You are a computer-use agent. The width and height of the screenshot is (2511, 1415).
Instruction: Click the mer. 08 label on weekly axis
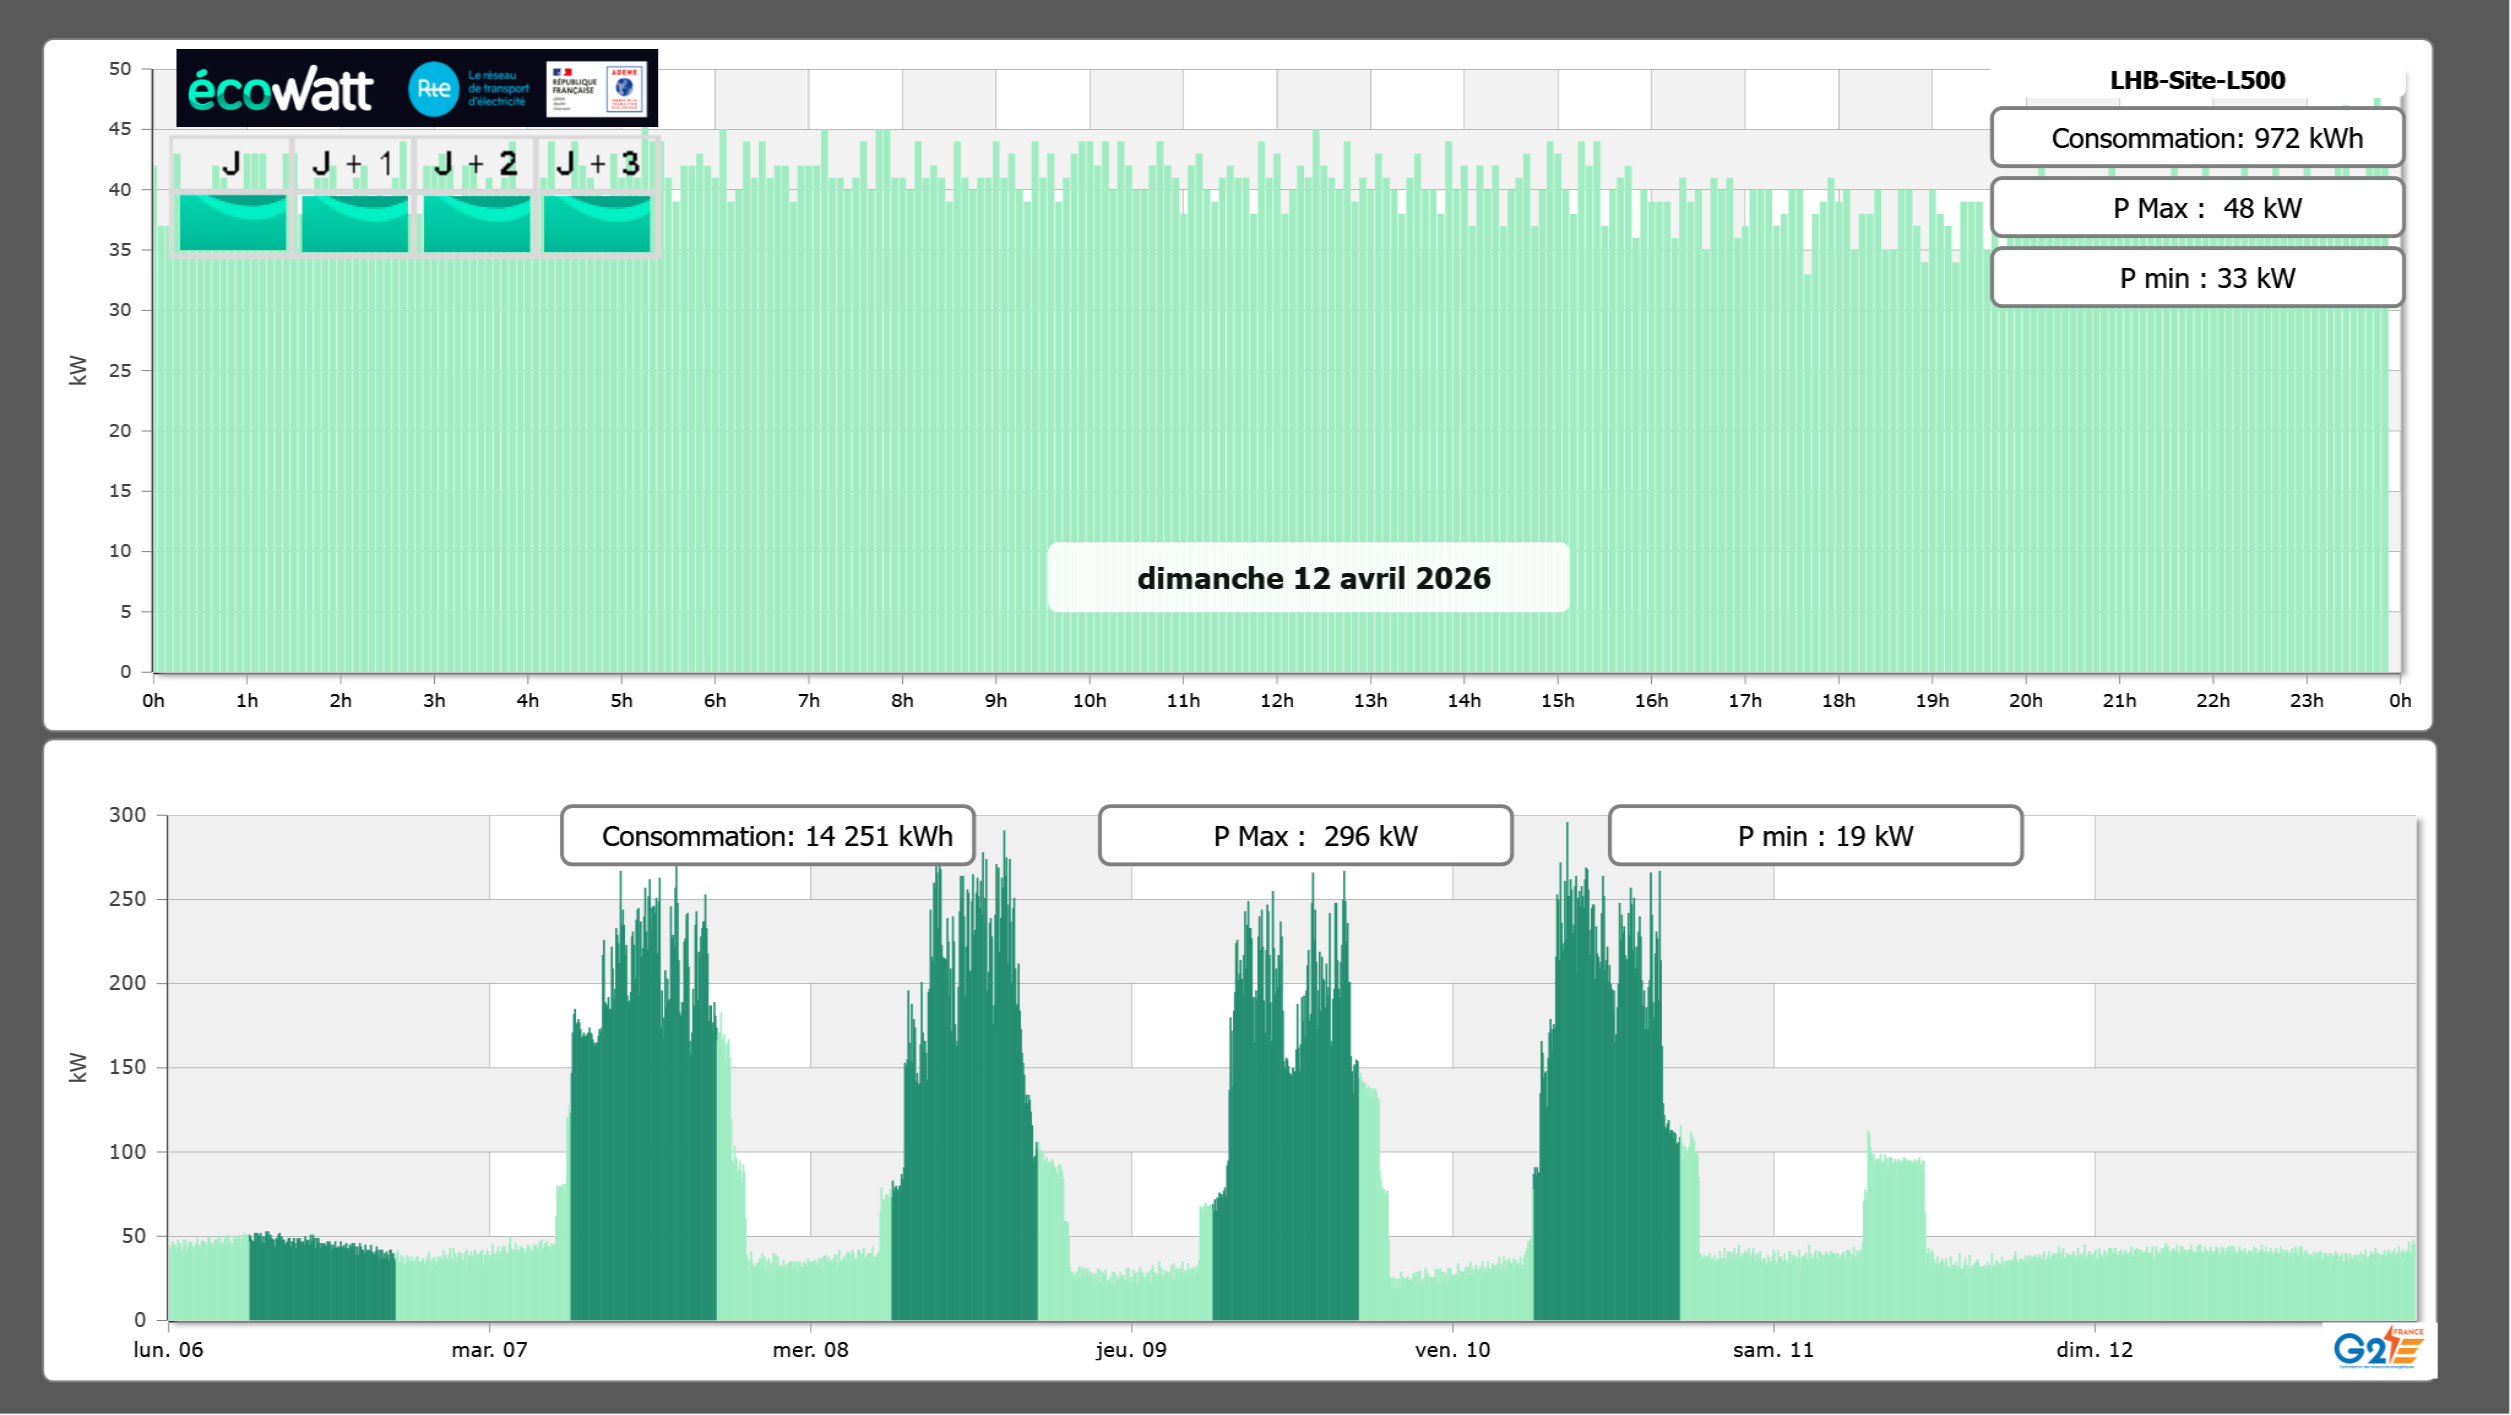pos(810,1350)
